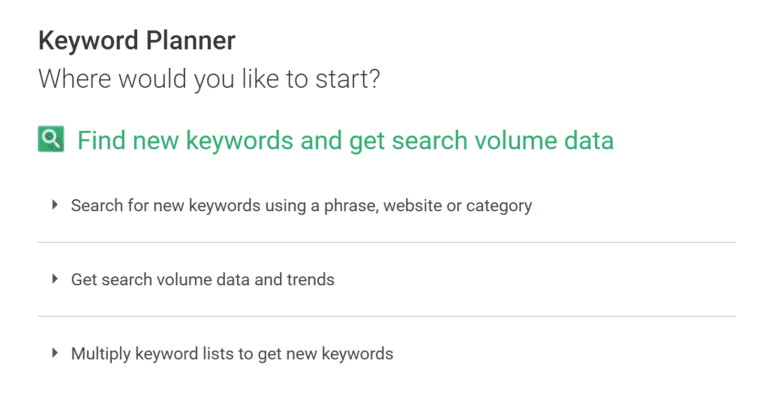768x412 pixels.
Task: Click the green magnifying glass search icon
Action: click(51, 139)
